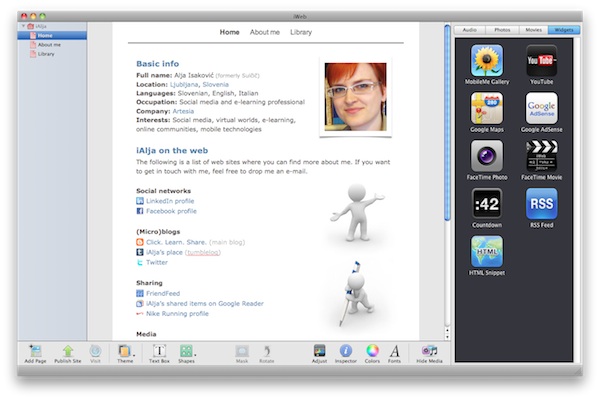Collapse the iAlja site tree

point(23,26)
